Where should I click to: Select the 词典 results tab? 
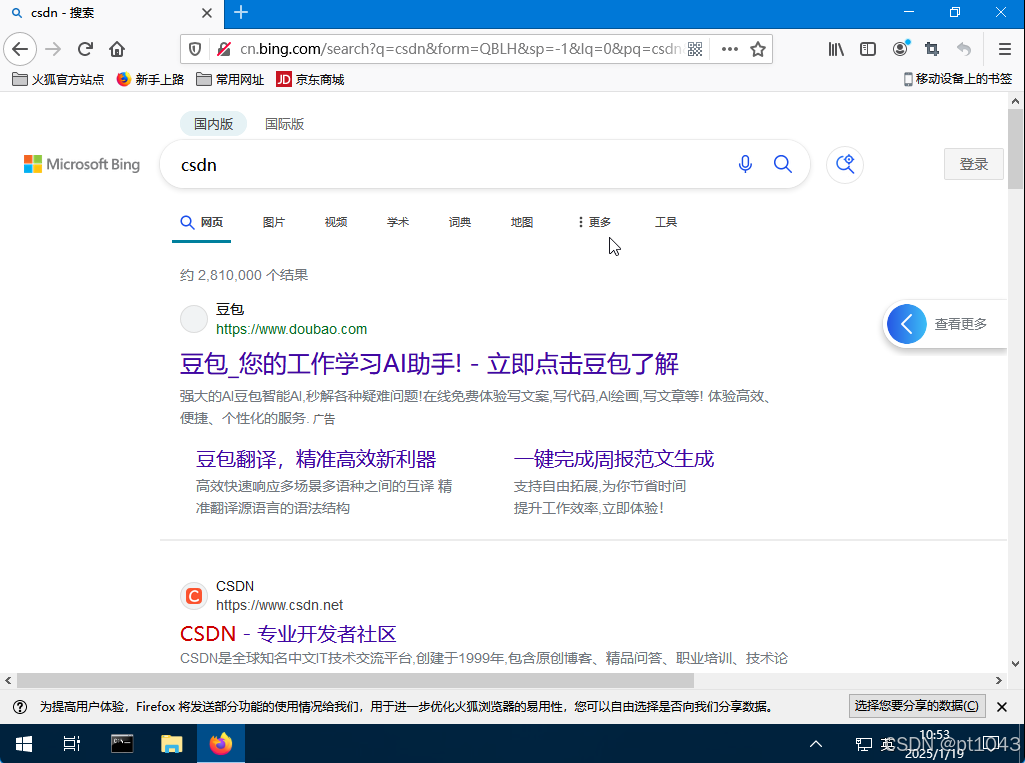(x=460, y=222)
